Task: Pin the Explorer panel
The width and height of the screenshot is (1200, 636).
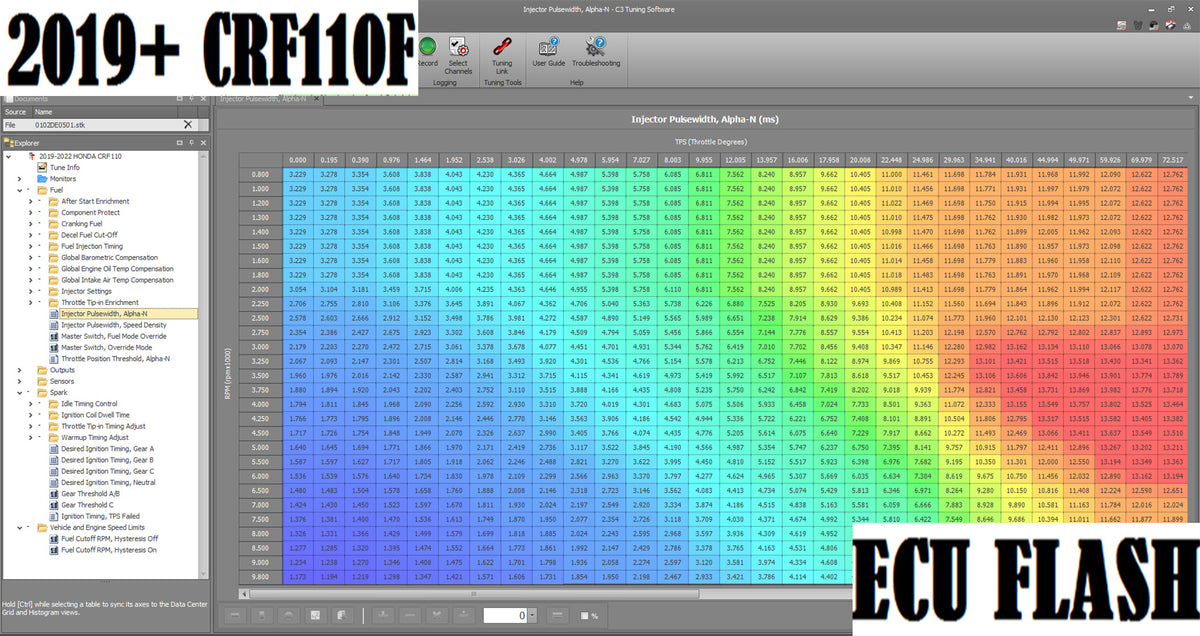Action: 191,143
